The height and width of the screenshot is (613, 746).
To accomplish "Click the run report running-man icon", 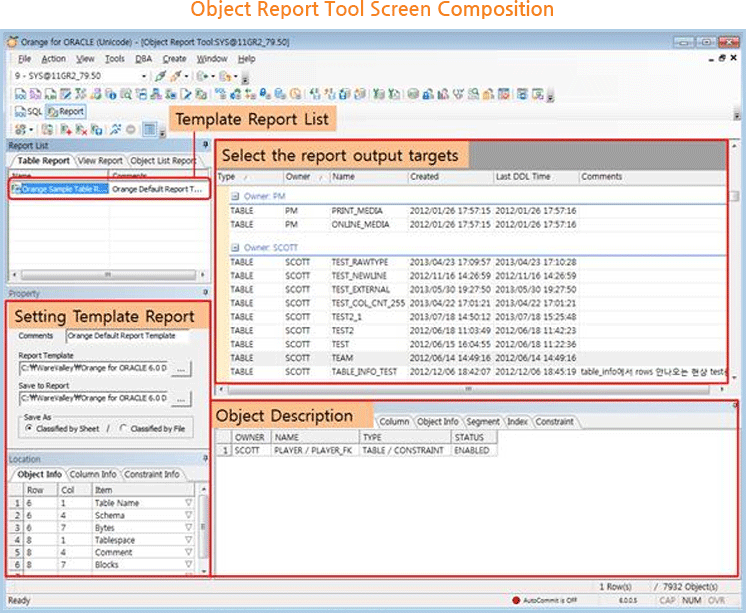I will click(x=116, y=129).
